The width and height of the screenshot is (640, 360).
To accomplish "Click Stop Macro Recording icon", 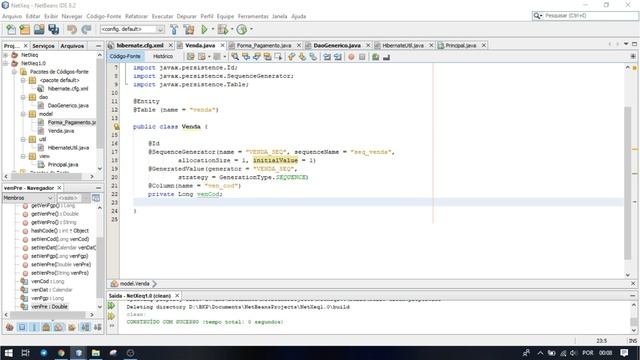I will (362, 57).
